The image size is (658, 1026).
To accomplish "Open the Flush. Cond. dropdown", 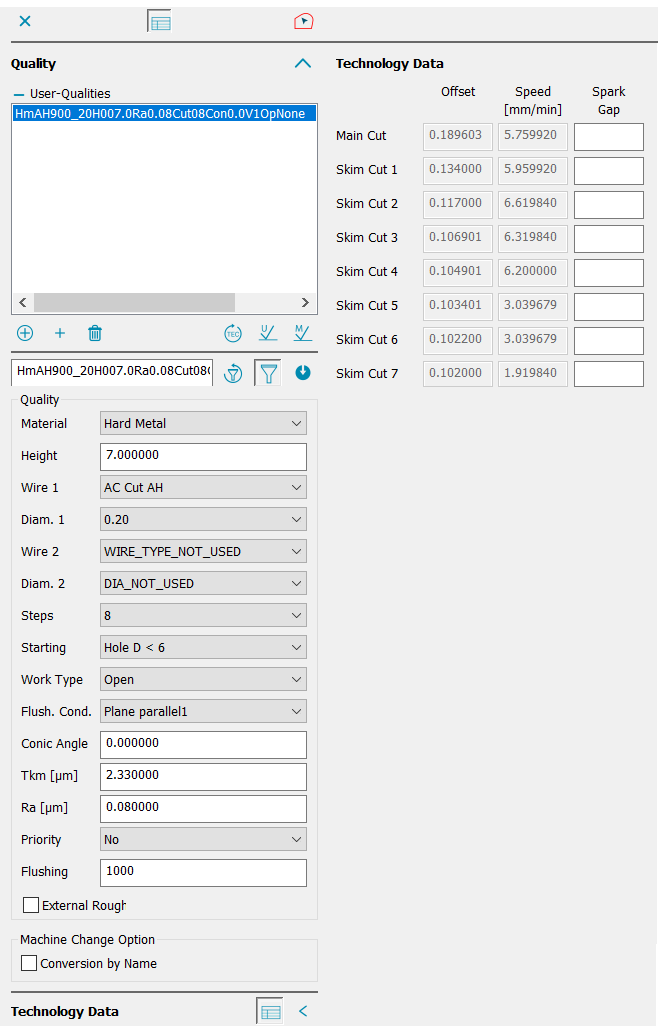I will [x=204, y=711].
